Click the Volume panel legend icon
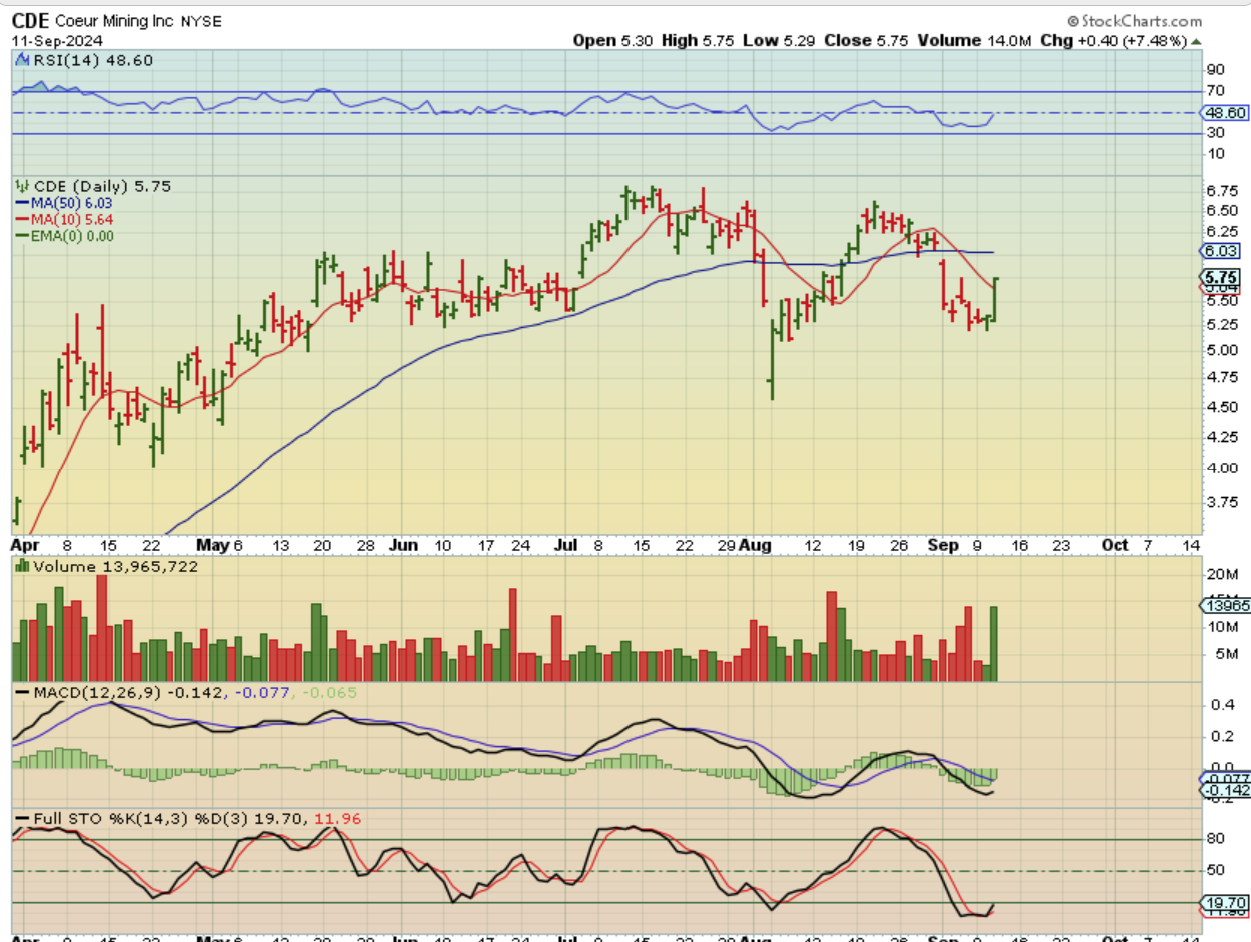1251x942 pixels. point(21,567)
